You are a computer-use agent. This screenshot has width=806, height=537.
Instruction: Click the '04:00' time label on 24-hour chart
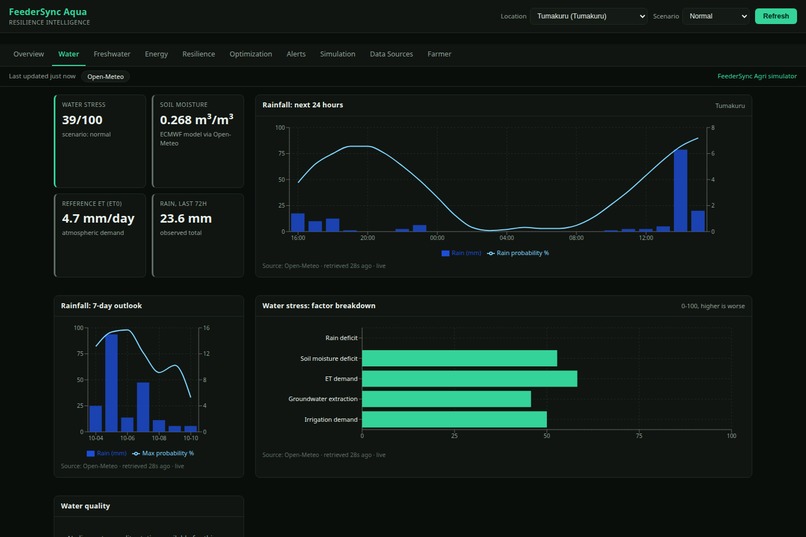[x=507, y=238]
